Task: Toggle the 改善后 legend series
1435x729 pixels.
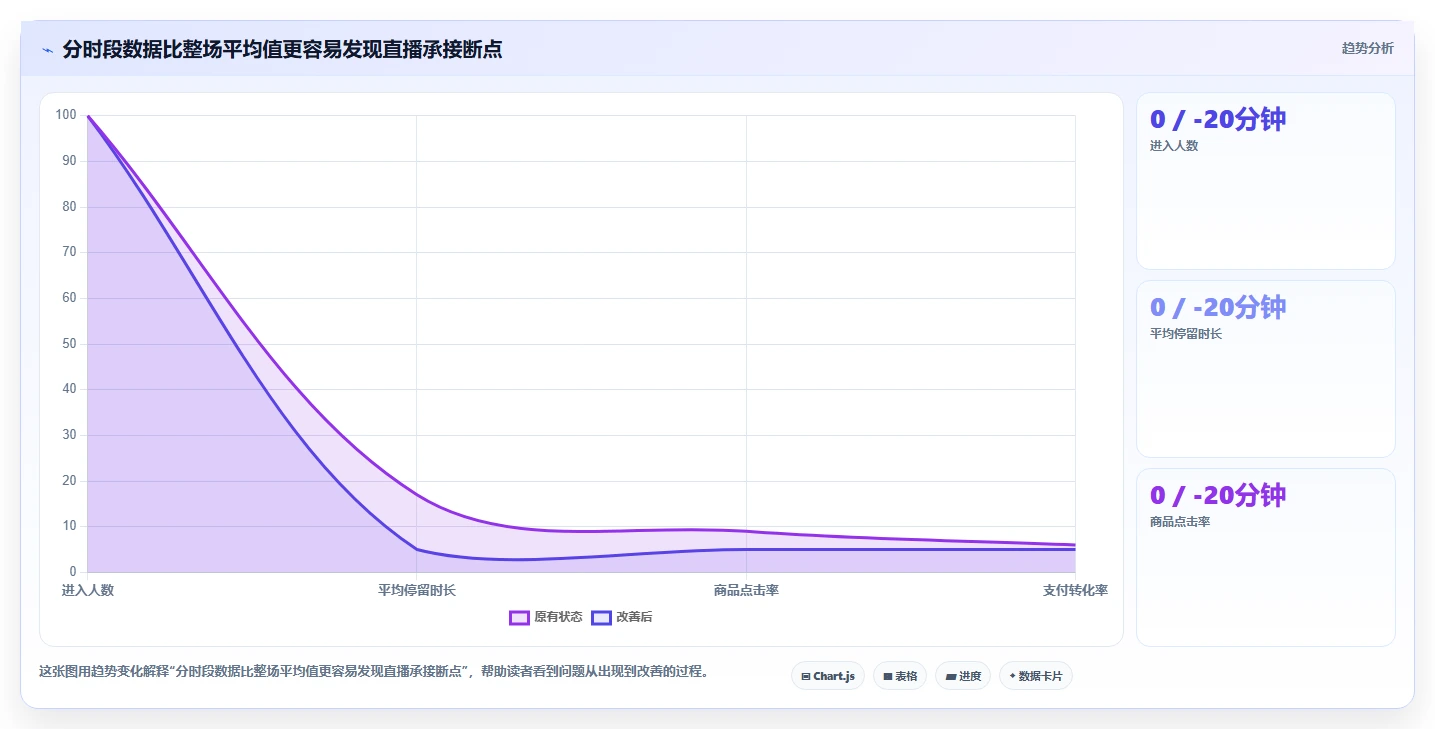Action: pyautogui.click(x=622, y=617)
